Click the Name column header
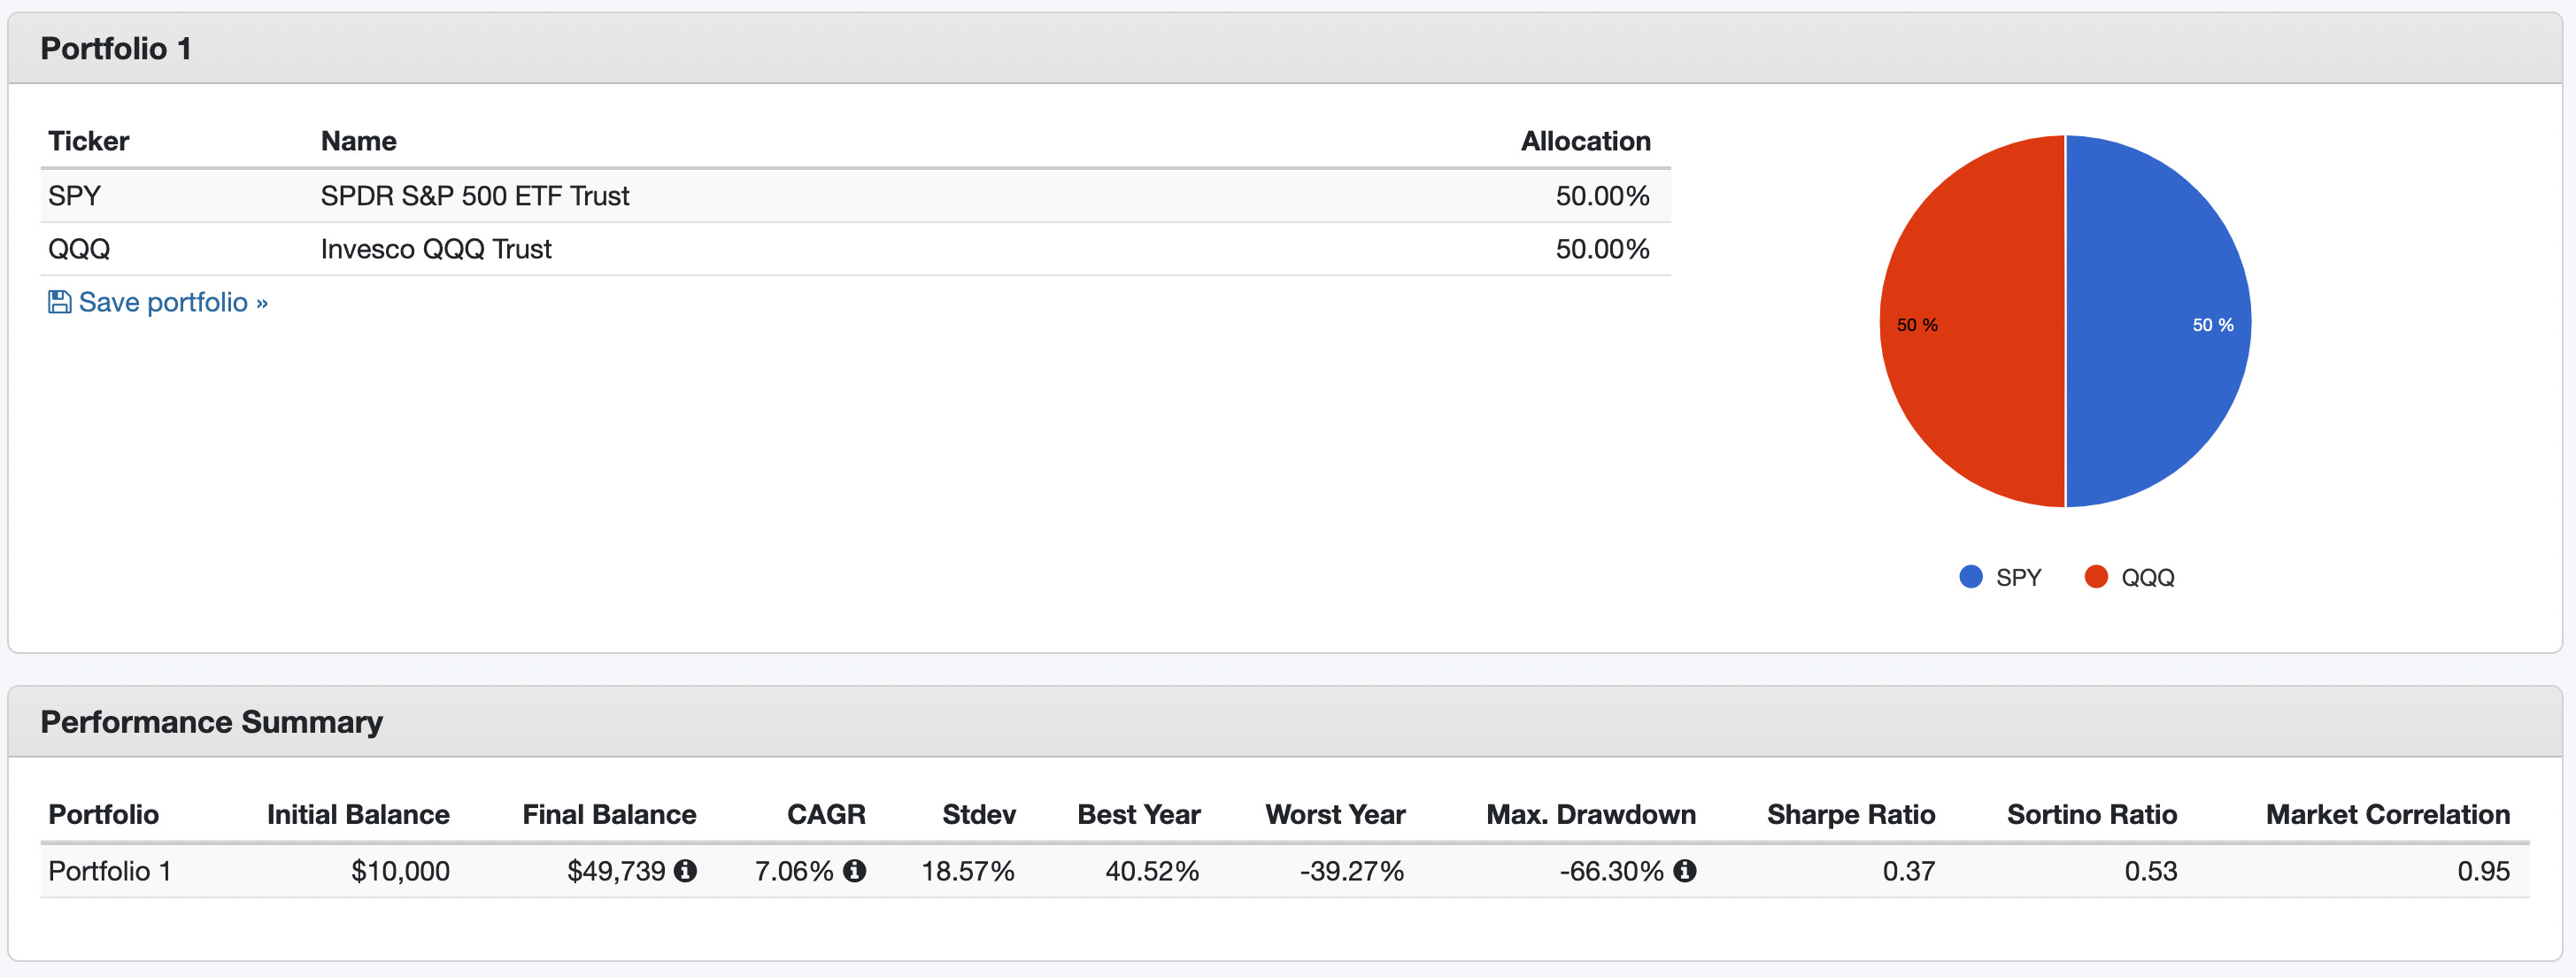The width and height of the screenshot is (2576, 977). pyautogui.click(x=359, y=141)
